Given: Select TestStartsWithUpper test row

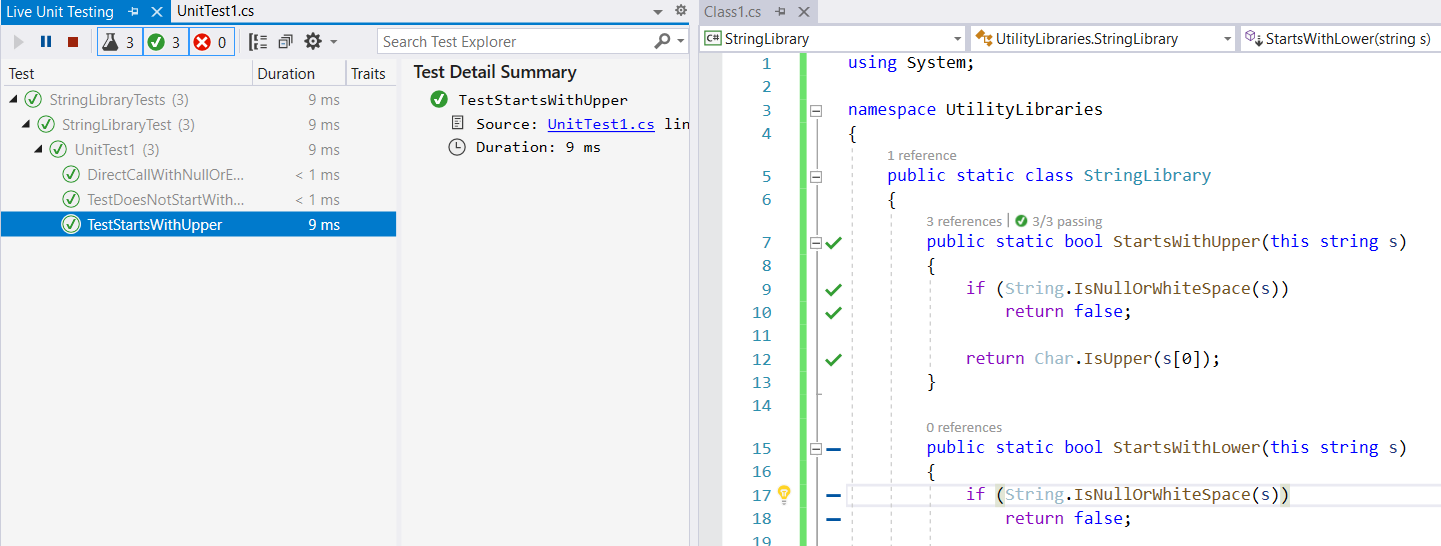Looking at the screenshot, I should pos(198,225).
